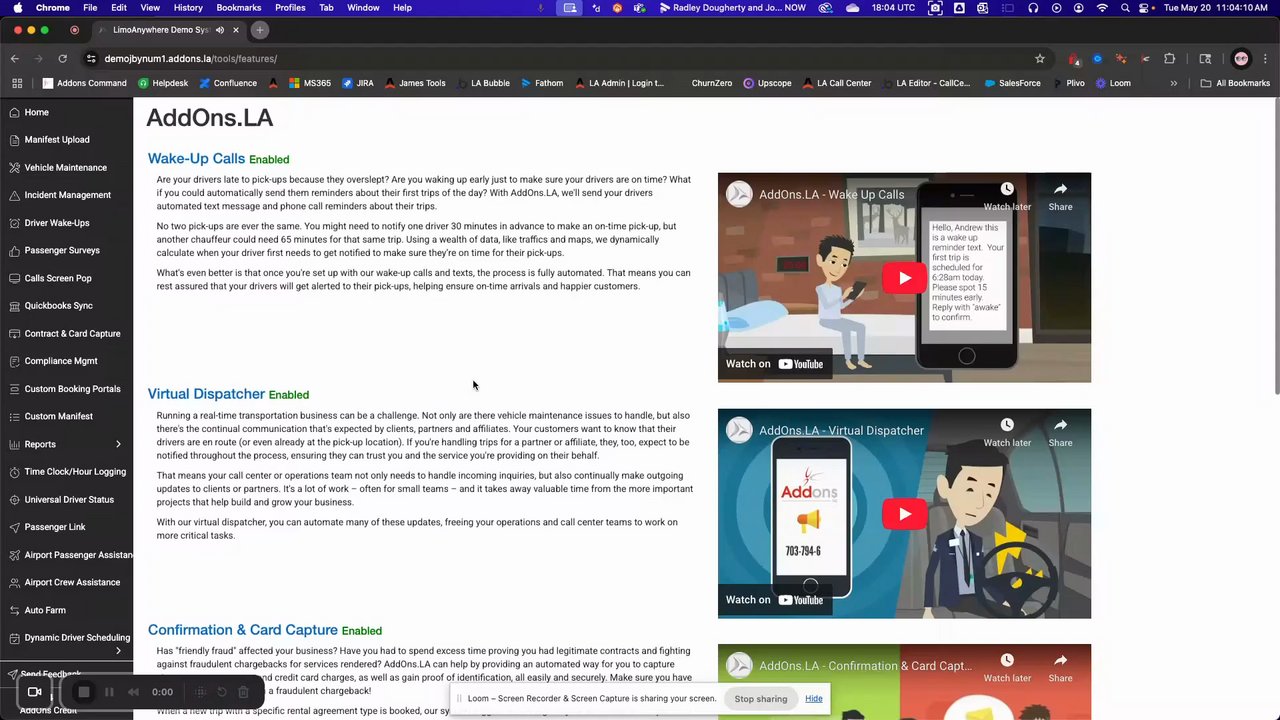Open Home in the sidebar
1280x720 pixels.
pyautogui.click(x=36, y=112)
